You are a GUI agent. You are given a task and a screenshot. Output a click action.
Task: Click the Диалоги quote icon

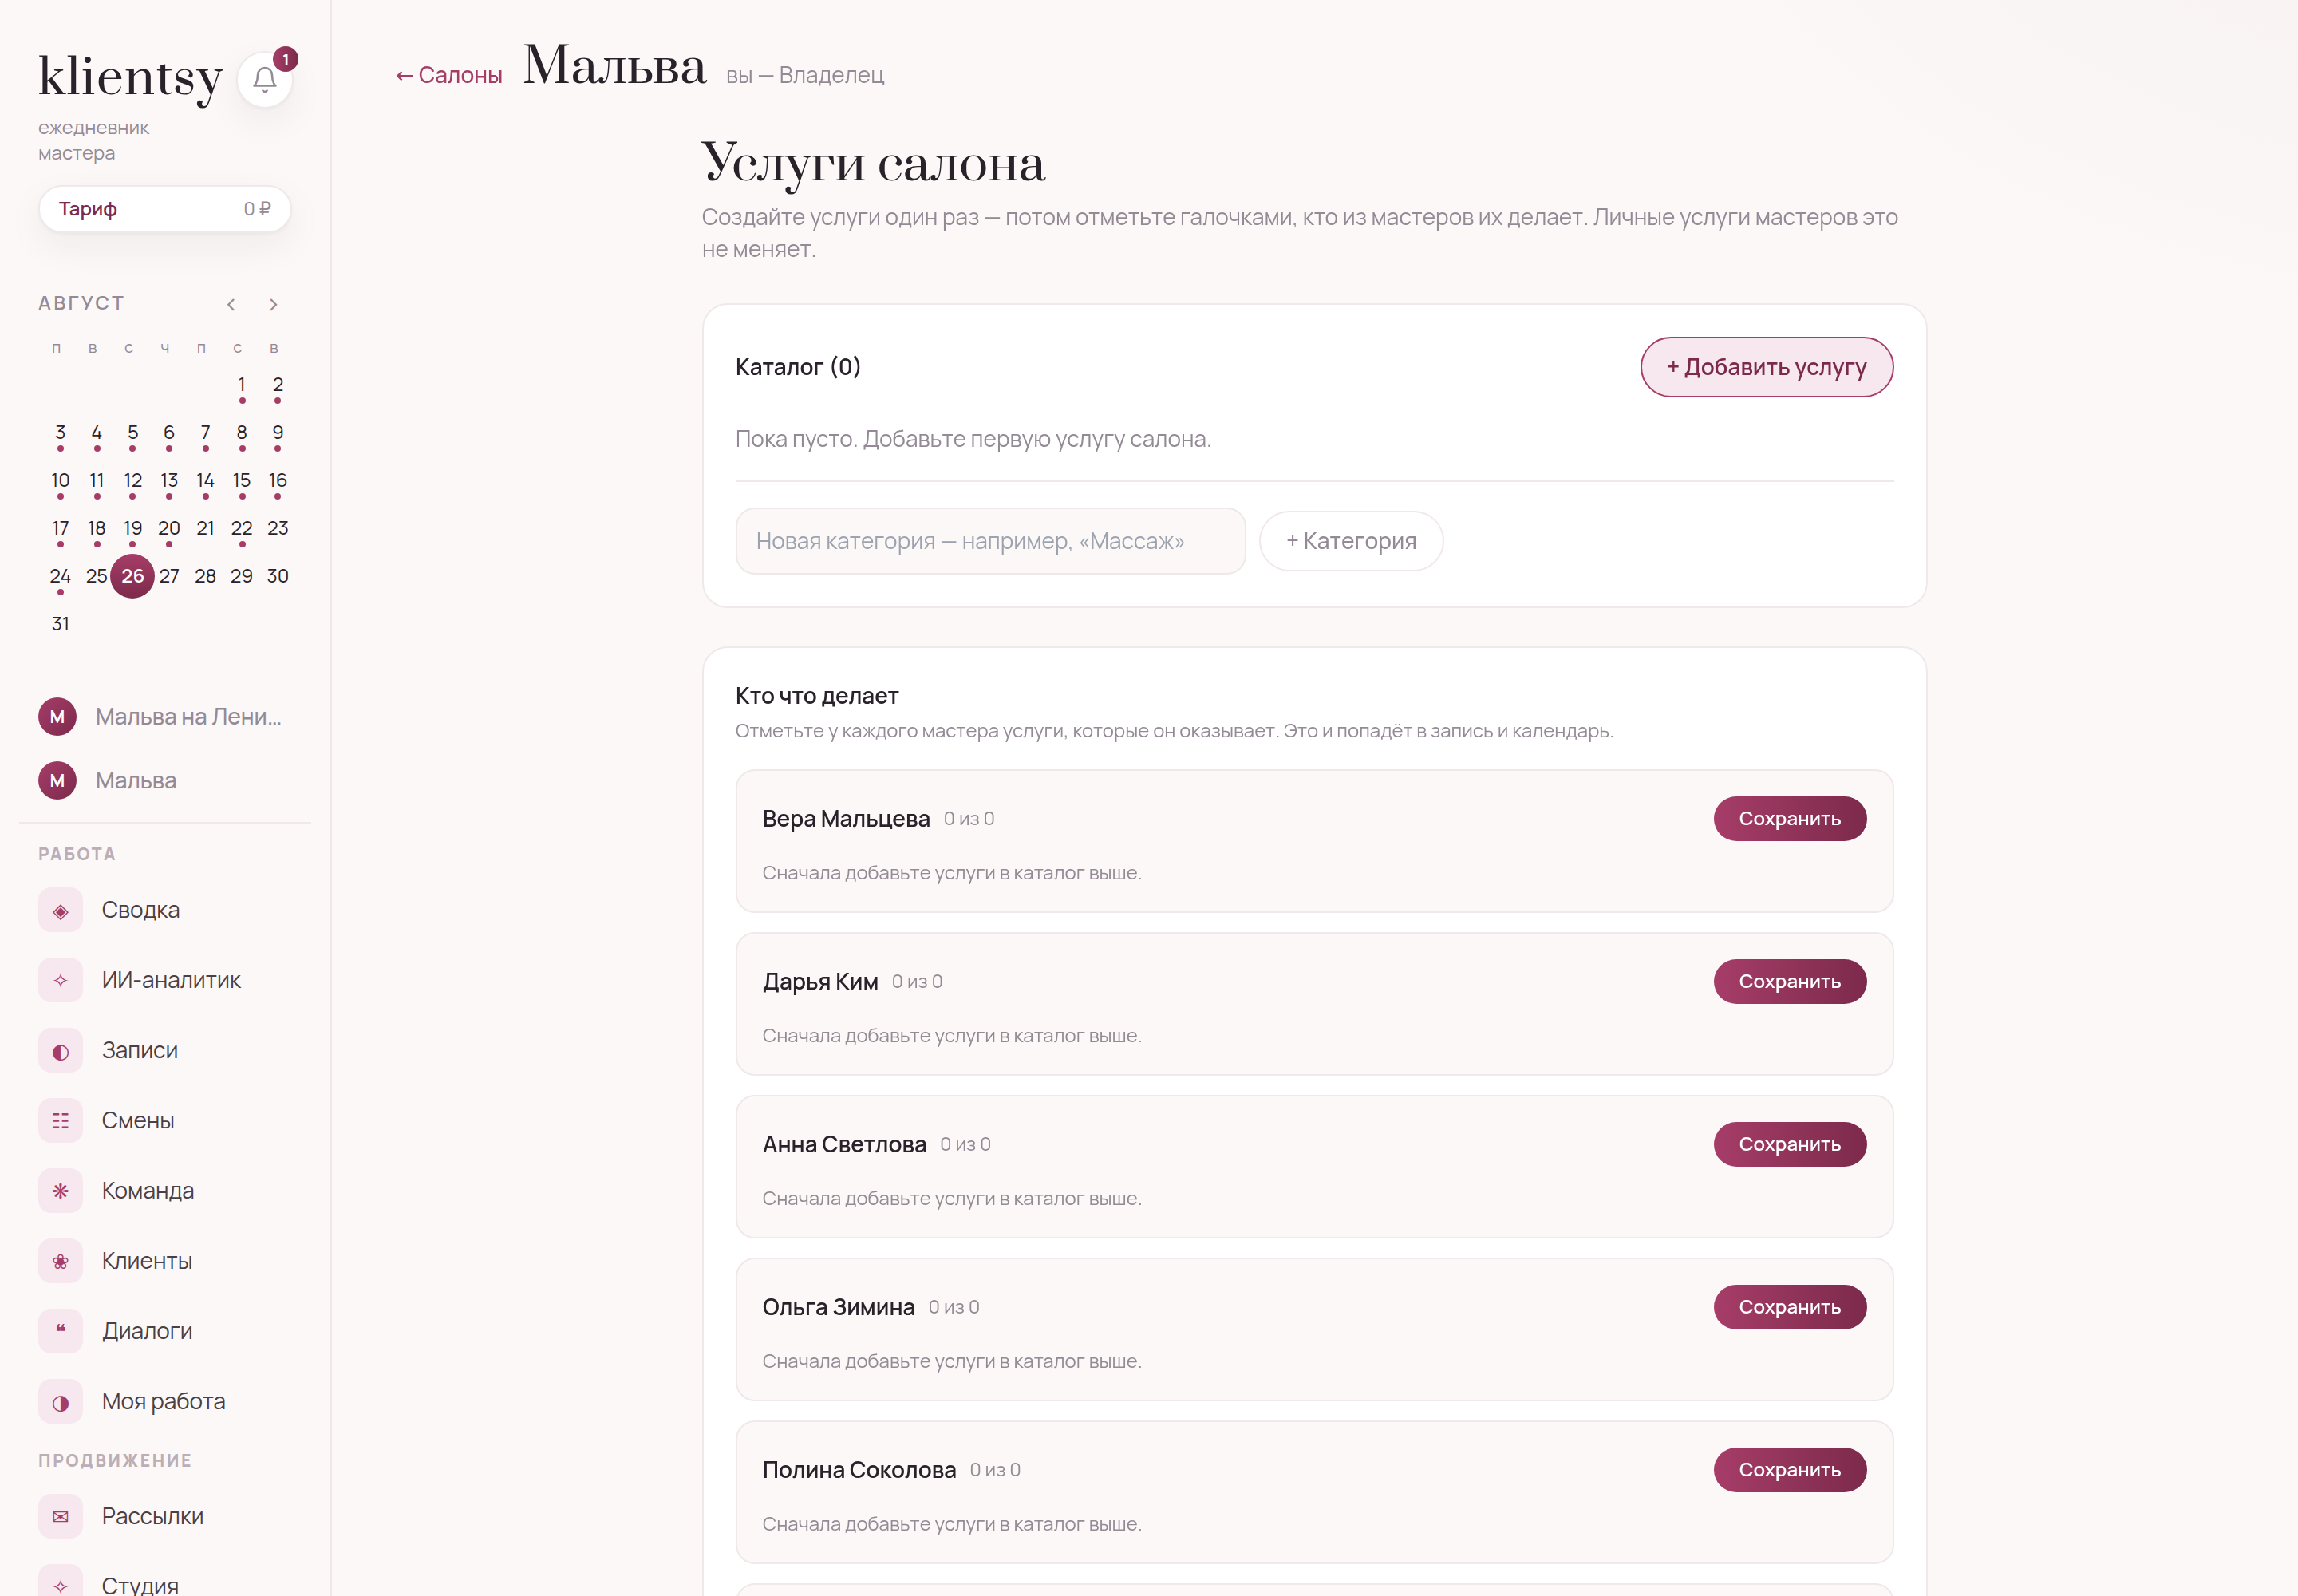pyautogui.click(x=61, y=1331)
